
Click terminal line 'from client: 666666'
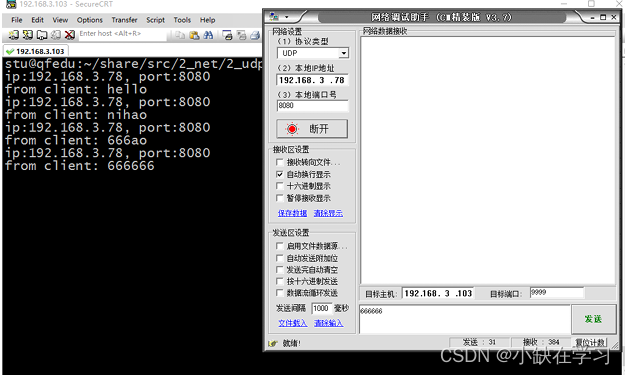pyautogui.click(x=80, y=166)
